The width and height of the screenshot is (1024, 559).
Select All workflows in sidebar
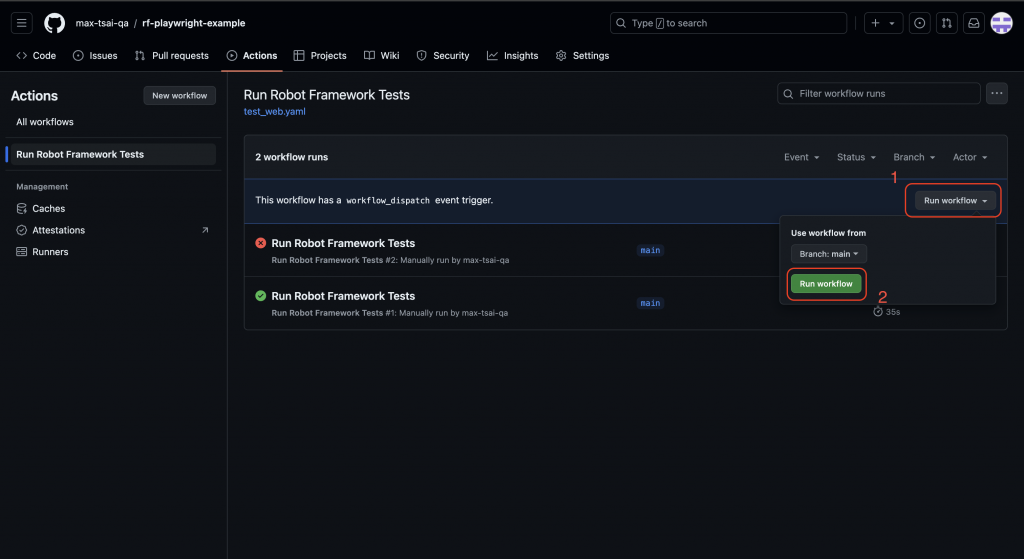45,122
